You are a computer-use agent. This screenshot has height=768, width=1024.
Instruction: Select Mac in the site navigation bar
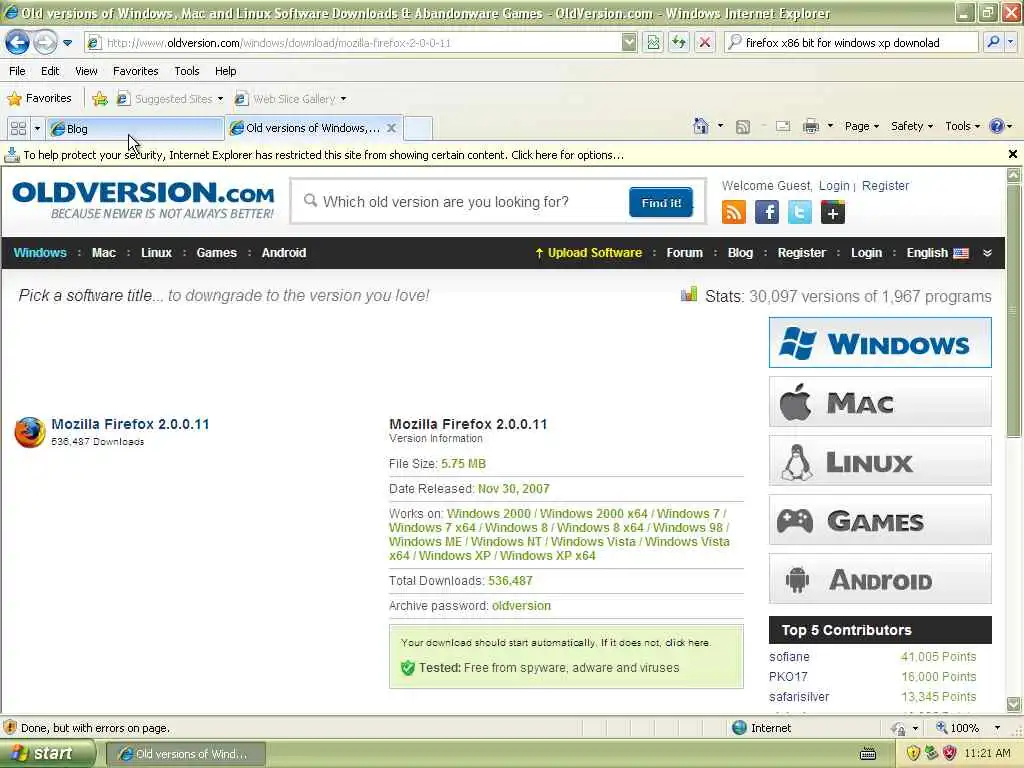pyautogui.click(x=104, y=253)
